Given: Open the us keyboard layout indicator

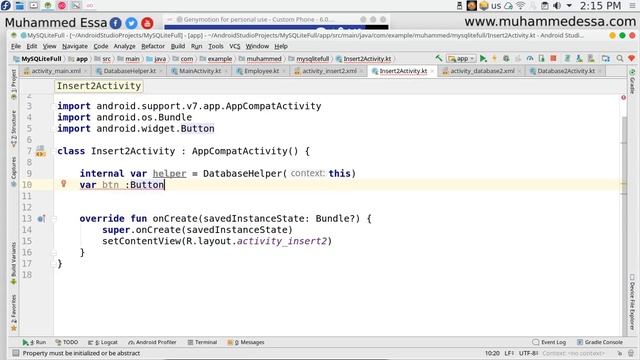Looking at the screenshot, I should (x=496, y=5).
